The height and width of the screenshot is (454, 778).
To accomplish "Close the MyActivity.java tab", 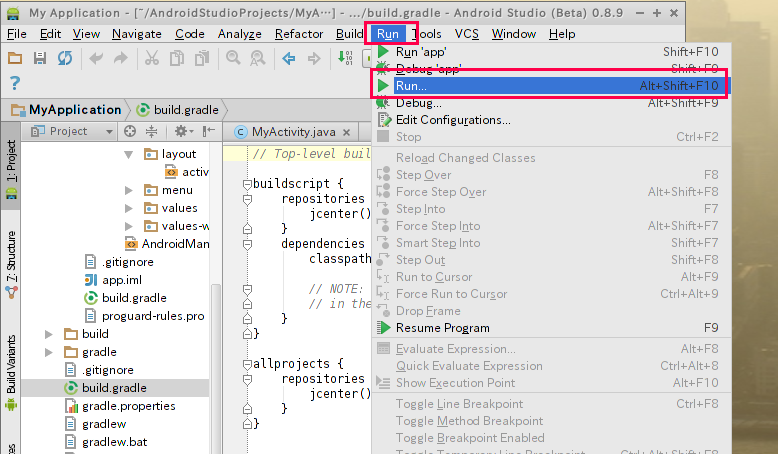I will click(x=346, y=132).
